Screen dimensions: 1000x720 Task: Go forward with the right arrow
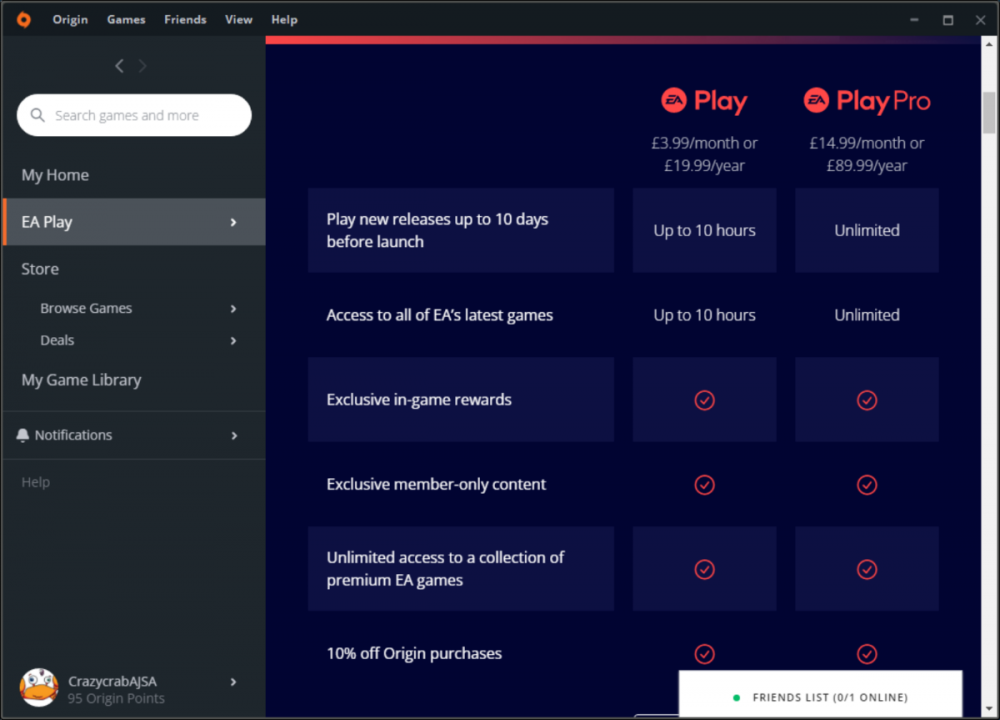[x=143, y=66]
